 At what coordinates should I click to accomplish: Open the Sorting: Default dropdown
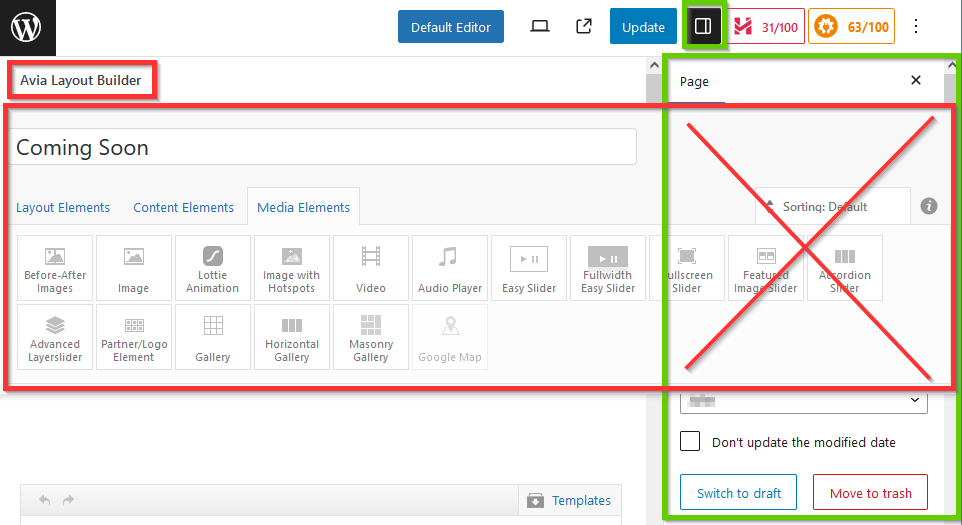[833, 207]
